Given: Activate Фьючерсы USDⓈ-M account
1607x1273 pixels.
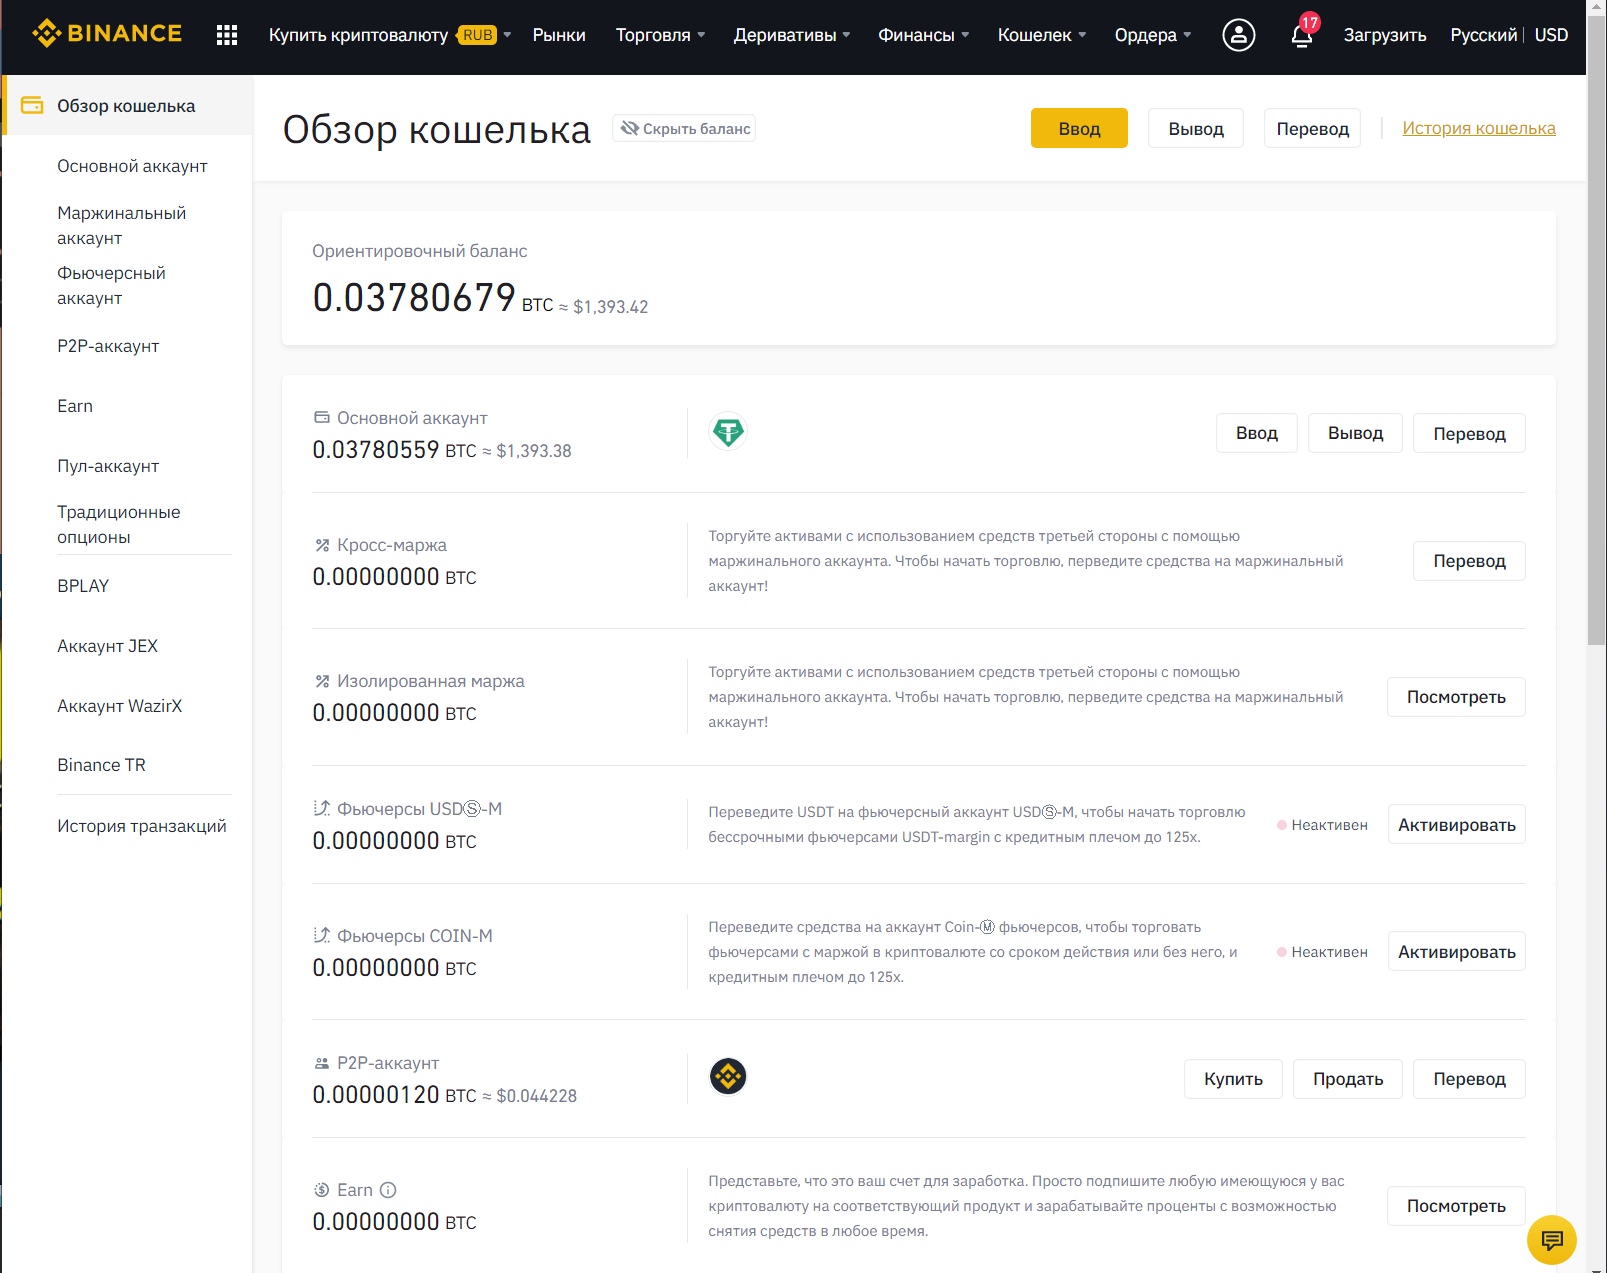Looking at the screenshot, I should point(1456,824).
